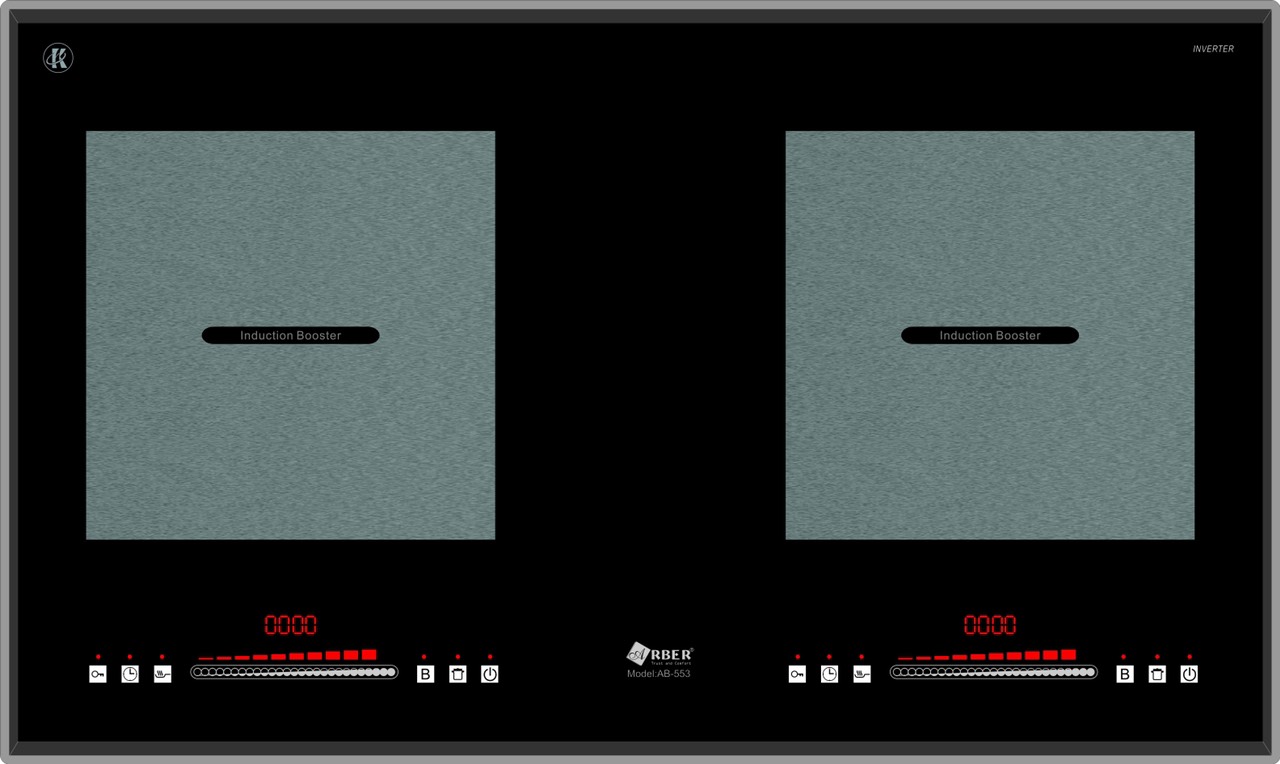Tap the right zone keep-warm icon
1280x764 pixels.
[861, 674]
